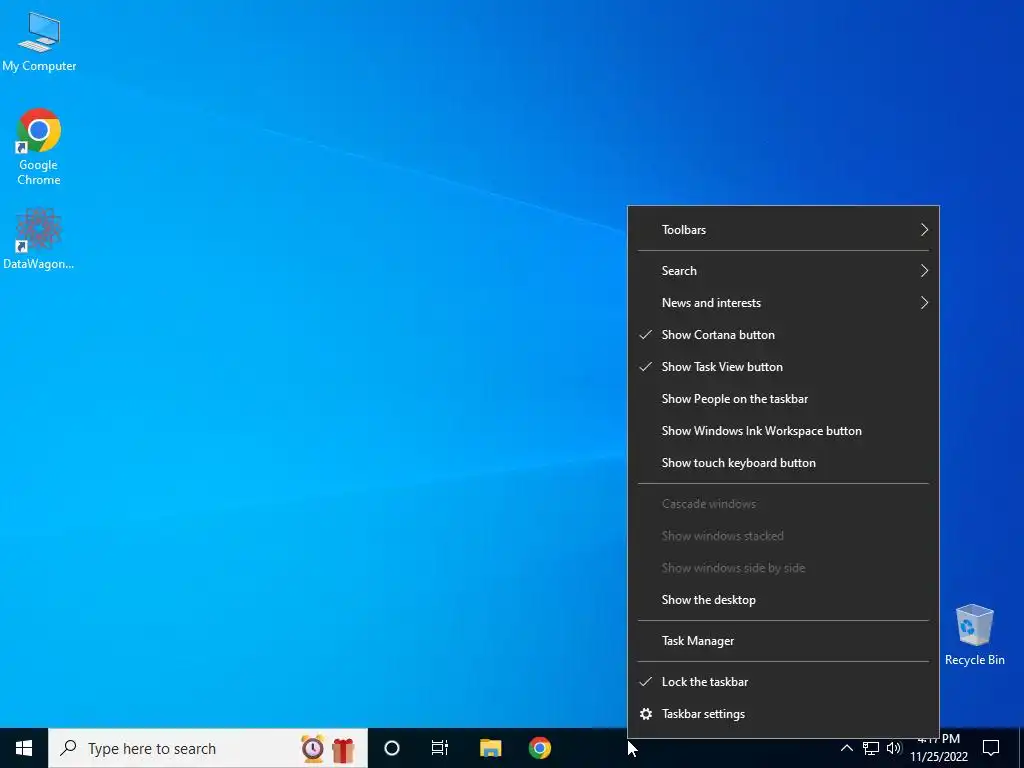Expand the Toolbars submenu
Image resolution: width=1024 pixels, height=768 pixels.
click(x=783, y=230)
